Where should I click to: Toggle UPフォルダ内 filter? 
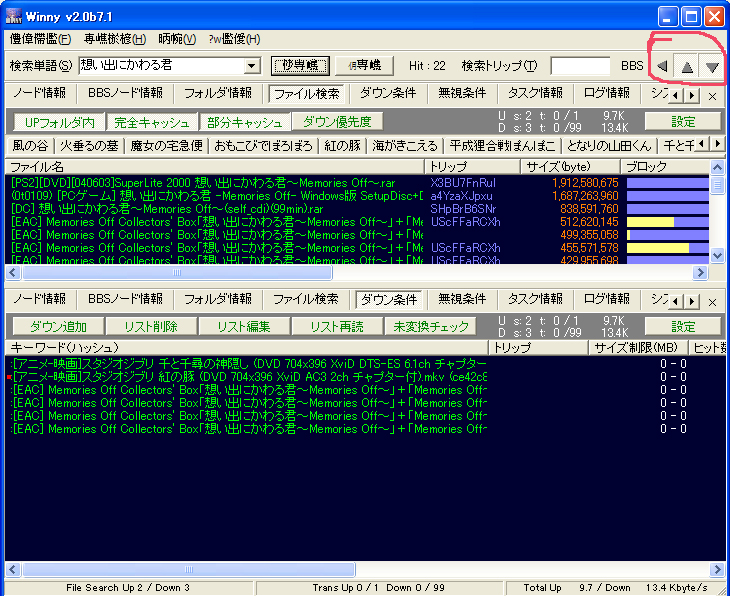pos(59,122)
